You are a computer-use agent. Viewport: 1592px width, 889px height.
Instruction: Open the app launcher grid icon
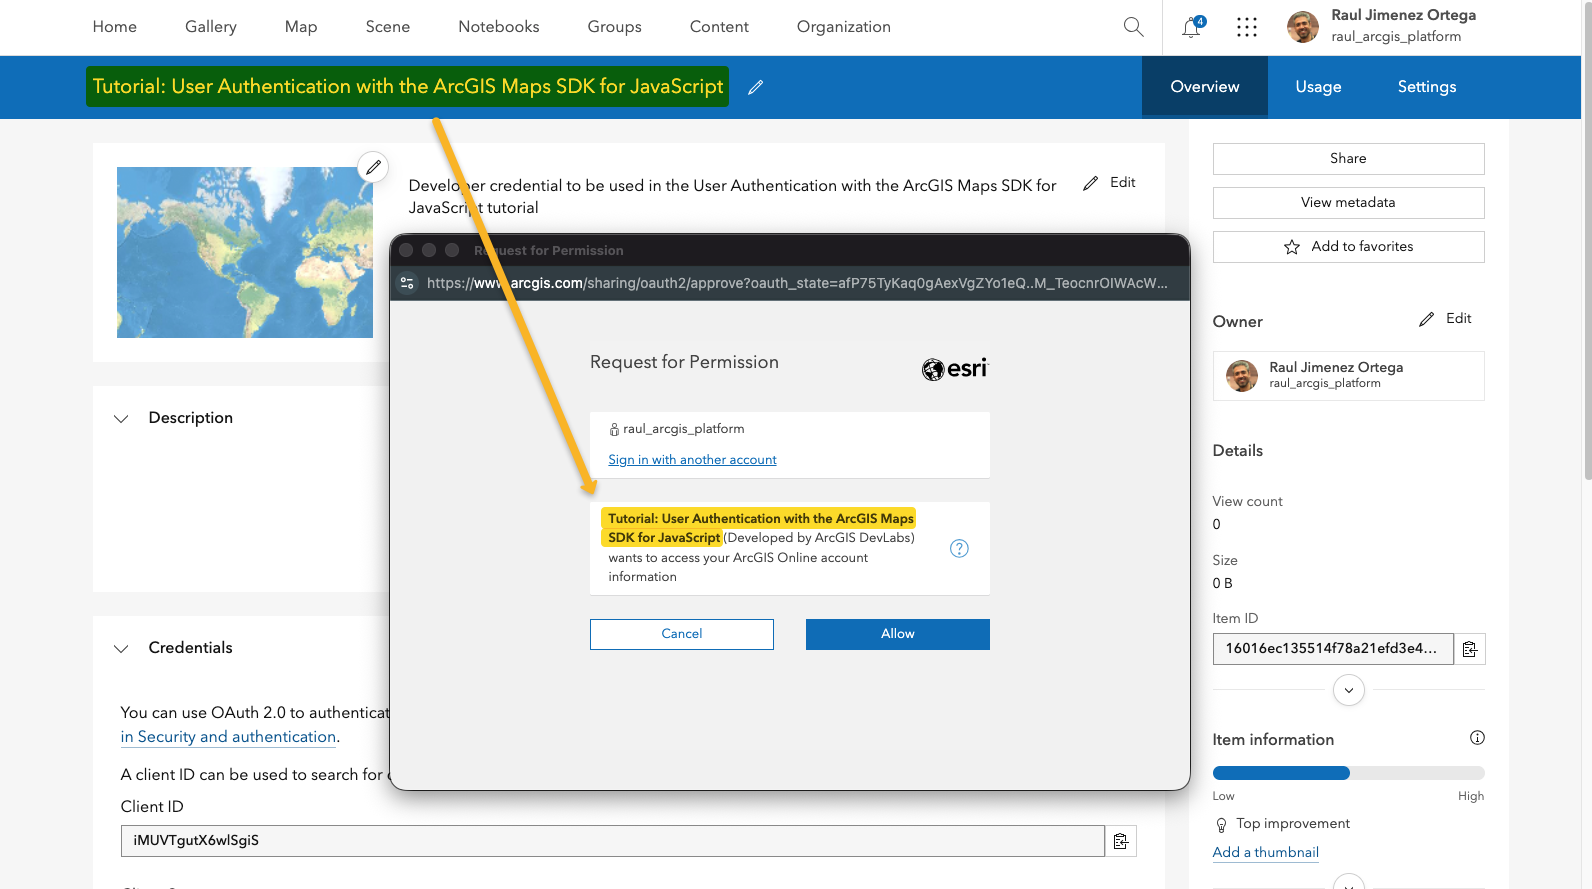click(x=1246, y=27)
